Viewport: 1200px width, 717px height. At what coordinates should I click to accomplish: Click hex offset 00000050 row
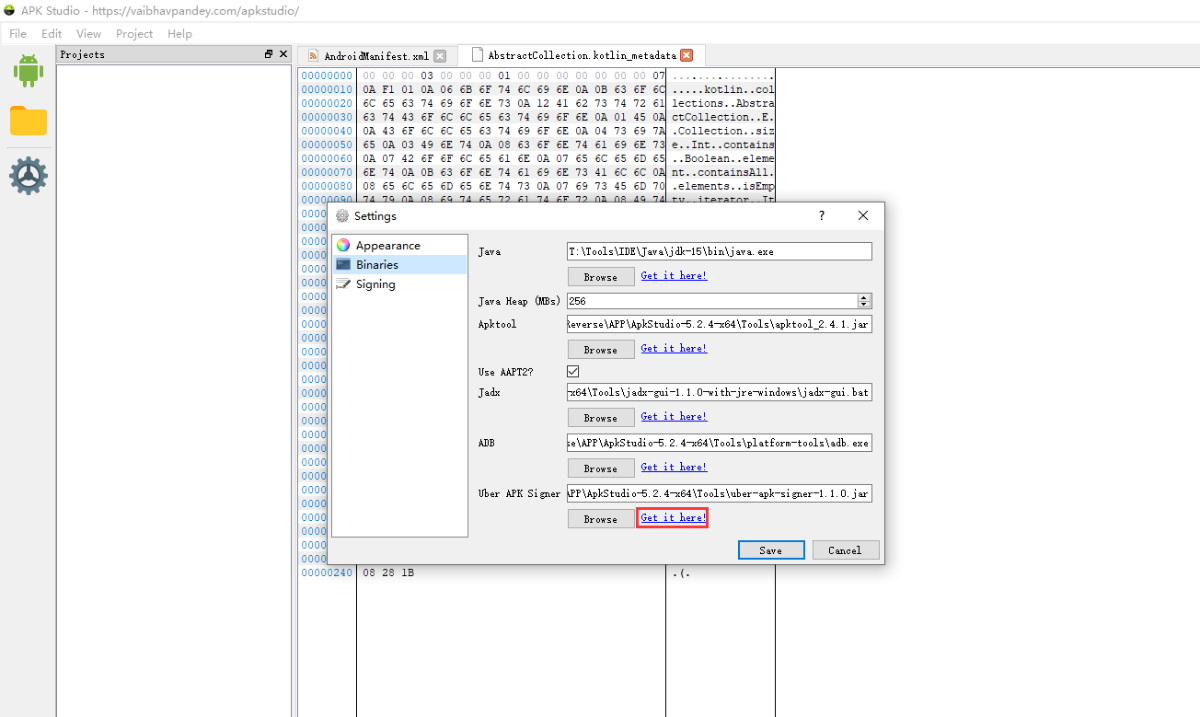[x=327, y=145]
